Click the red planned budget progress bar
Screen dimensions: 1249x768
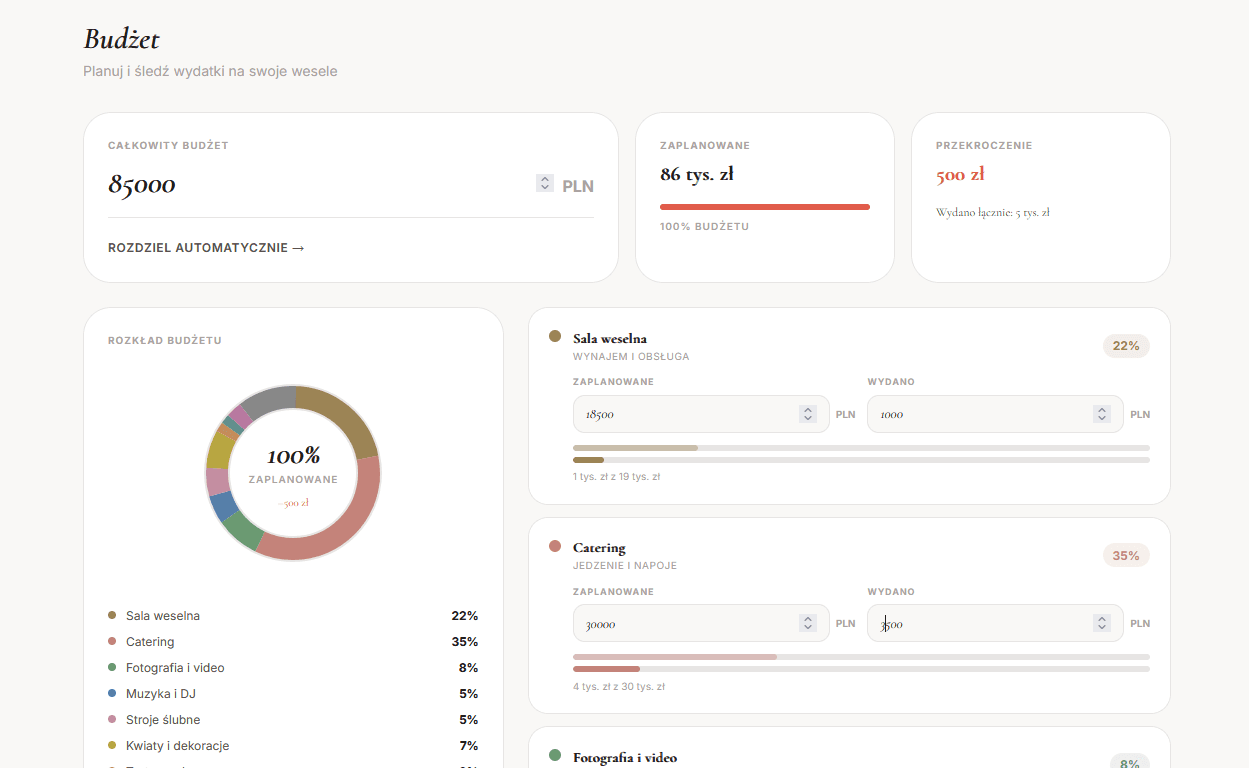(765, 207)
